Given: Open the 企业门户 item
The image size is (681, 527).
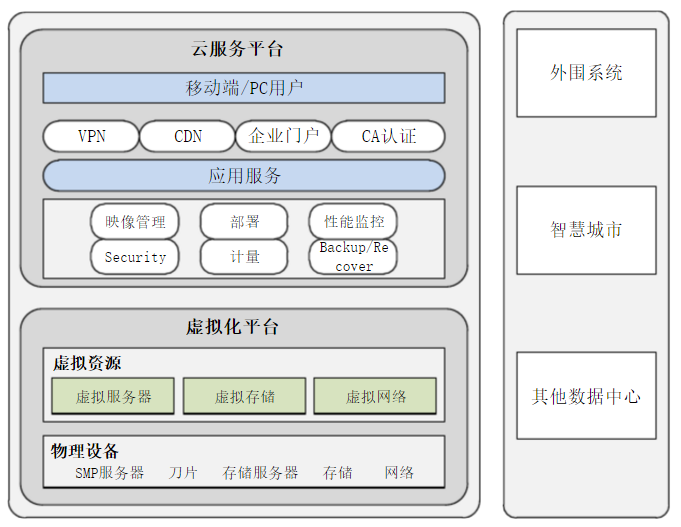Looking at the screenshot, I should pyautogui.click(x=283, y=136).
